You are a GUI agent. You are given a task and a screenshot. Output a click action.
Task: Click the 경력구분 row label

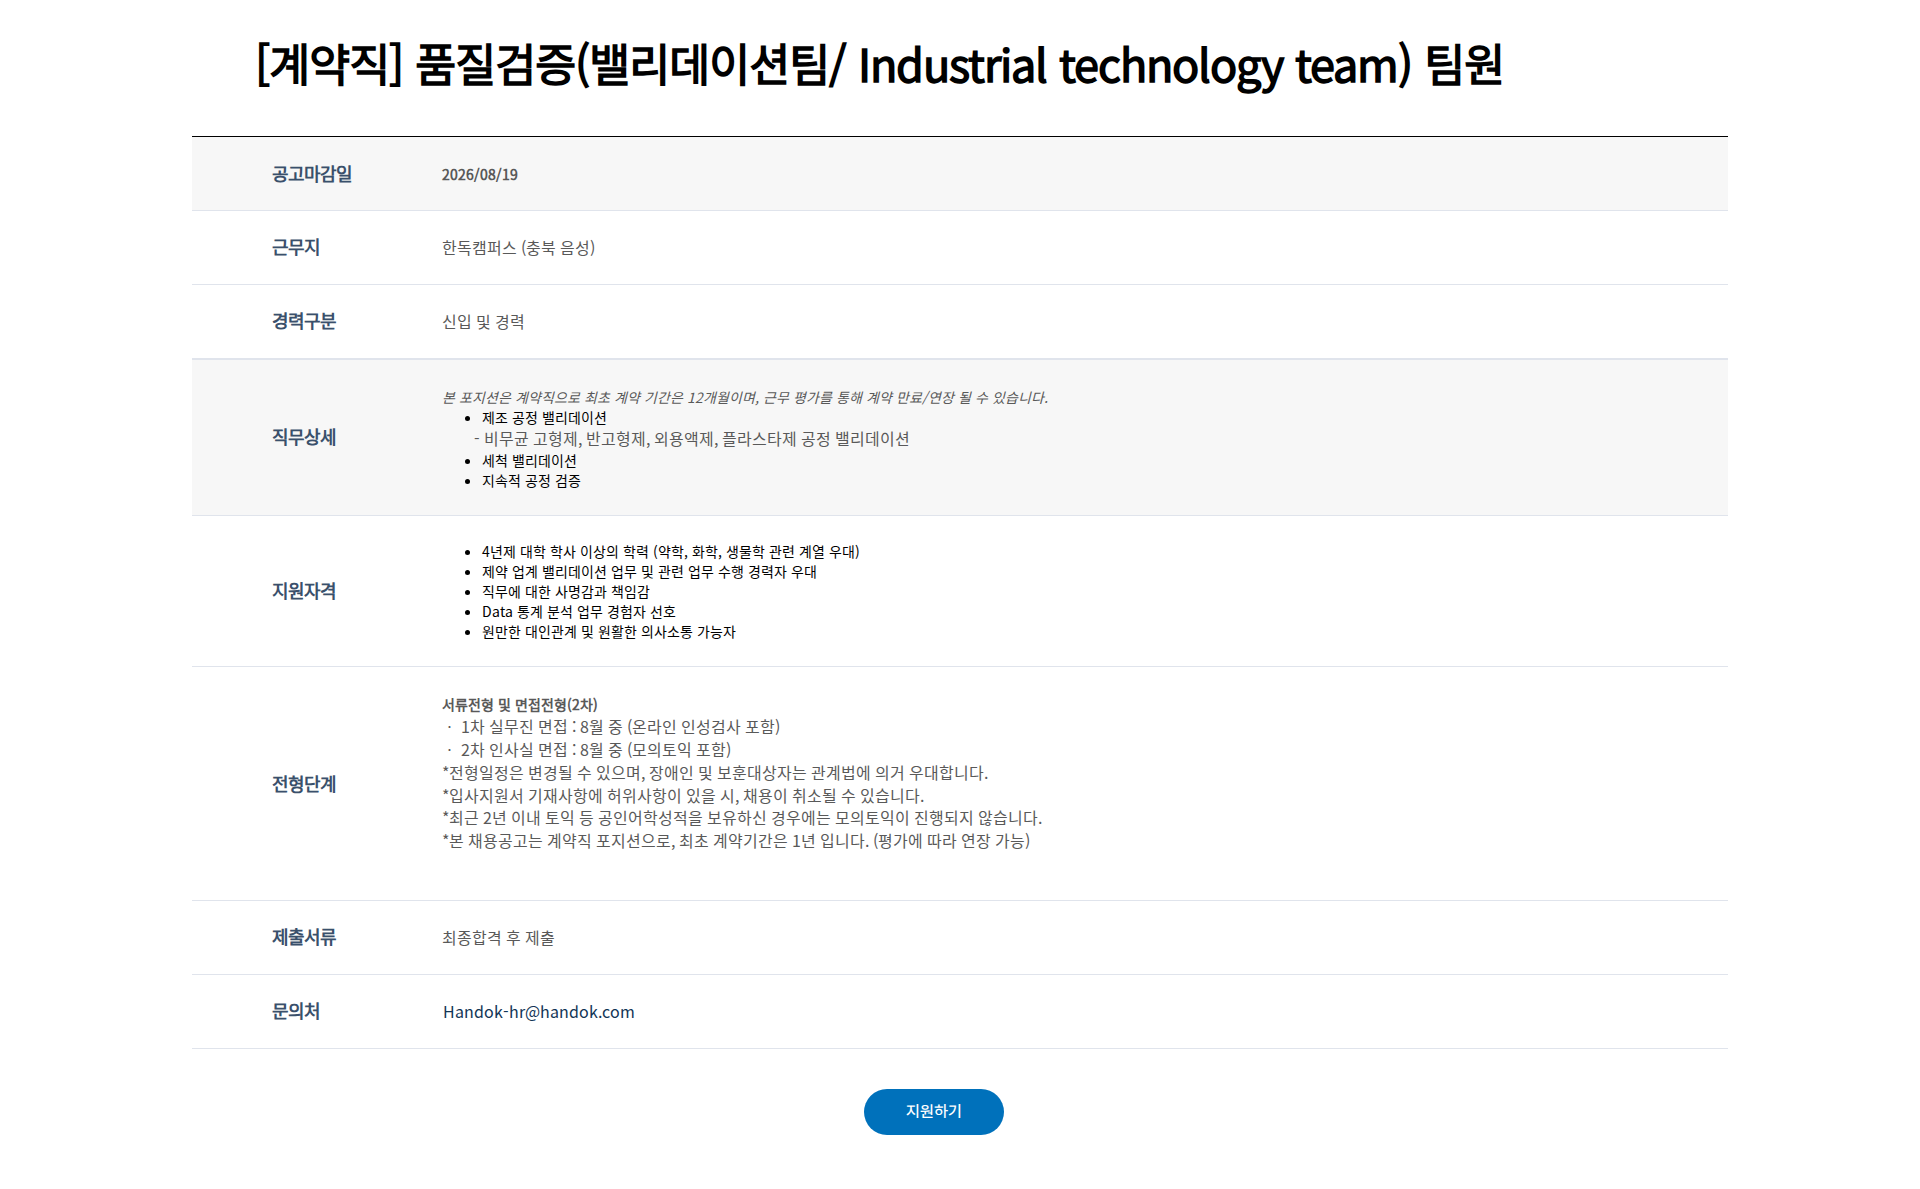pos(304,321)
